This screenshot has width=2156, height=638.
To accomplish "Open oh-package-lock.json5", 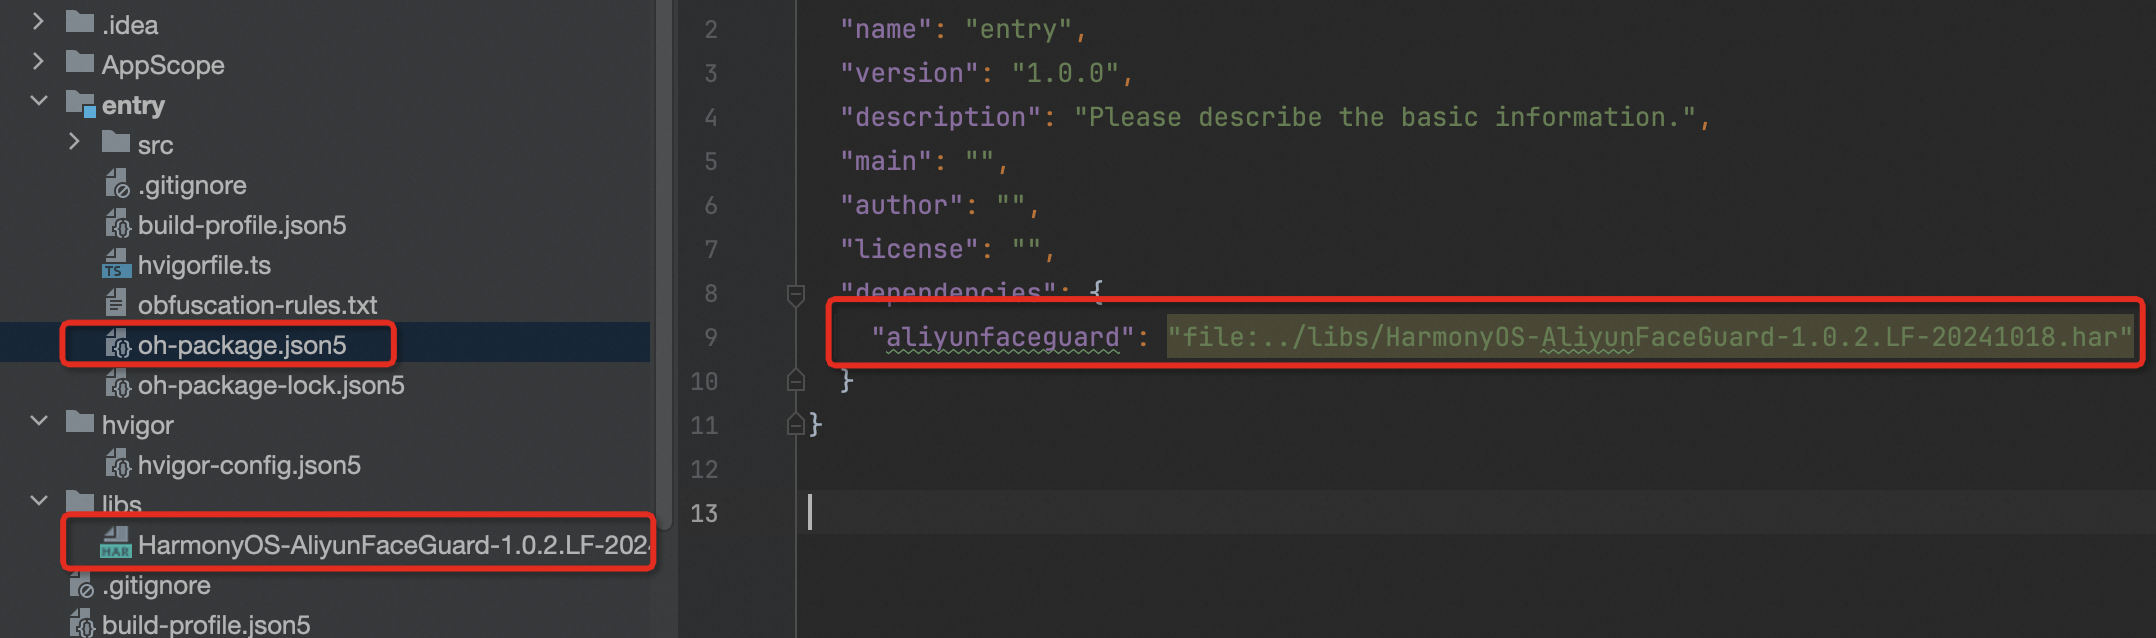I will [x=271, y=385].
